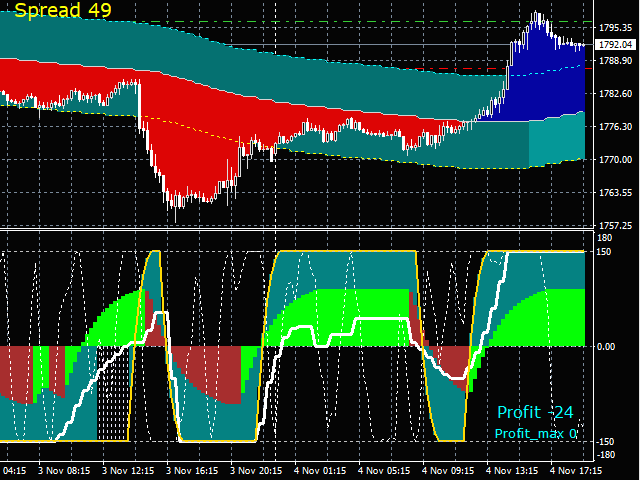Click the 3 Nov 16:15 time label

192,471
